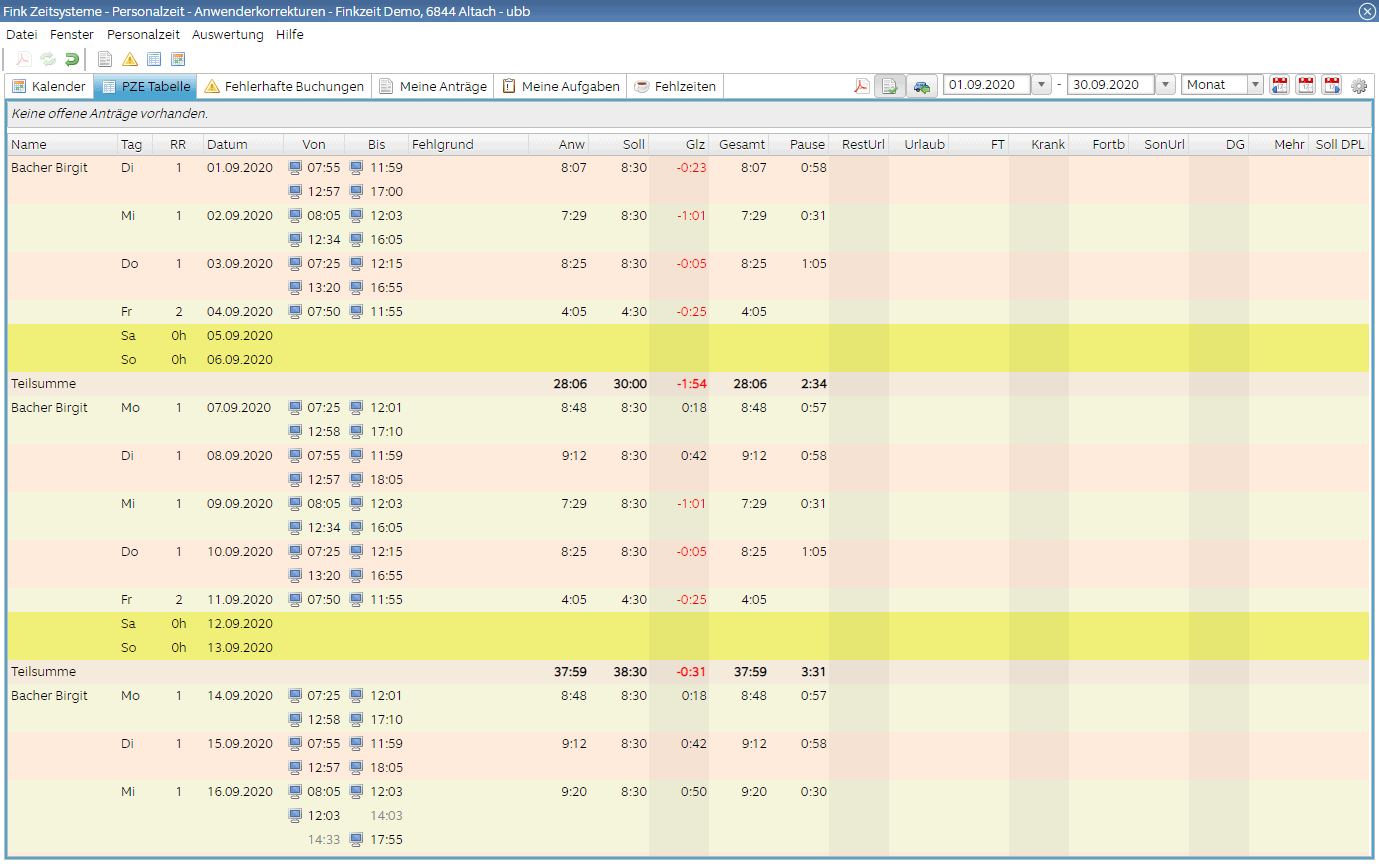The width and height of the screenshot is (1379, 864).
Task: Toggle the document-with-checkmark button
Action: 890,86
